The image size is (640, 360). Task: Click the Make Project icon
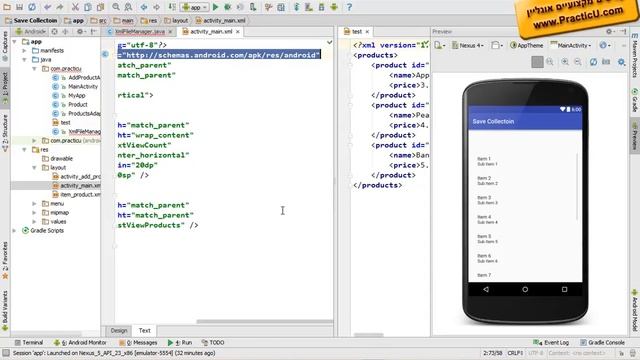pyautogui.click(x=172, y=7)
